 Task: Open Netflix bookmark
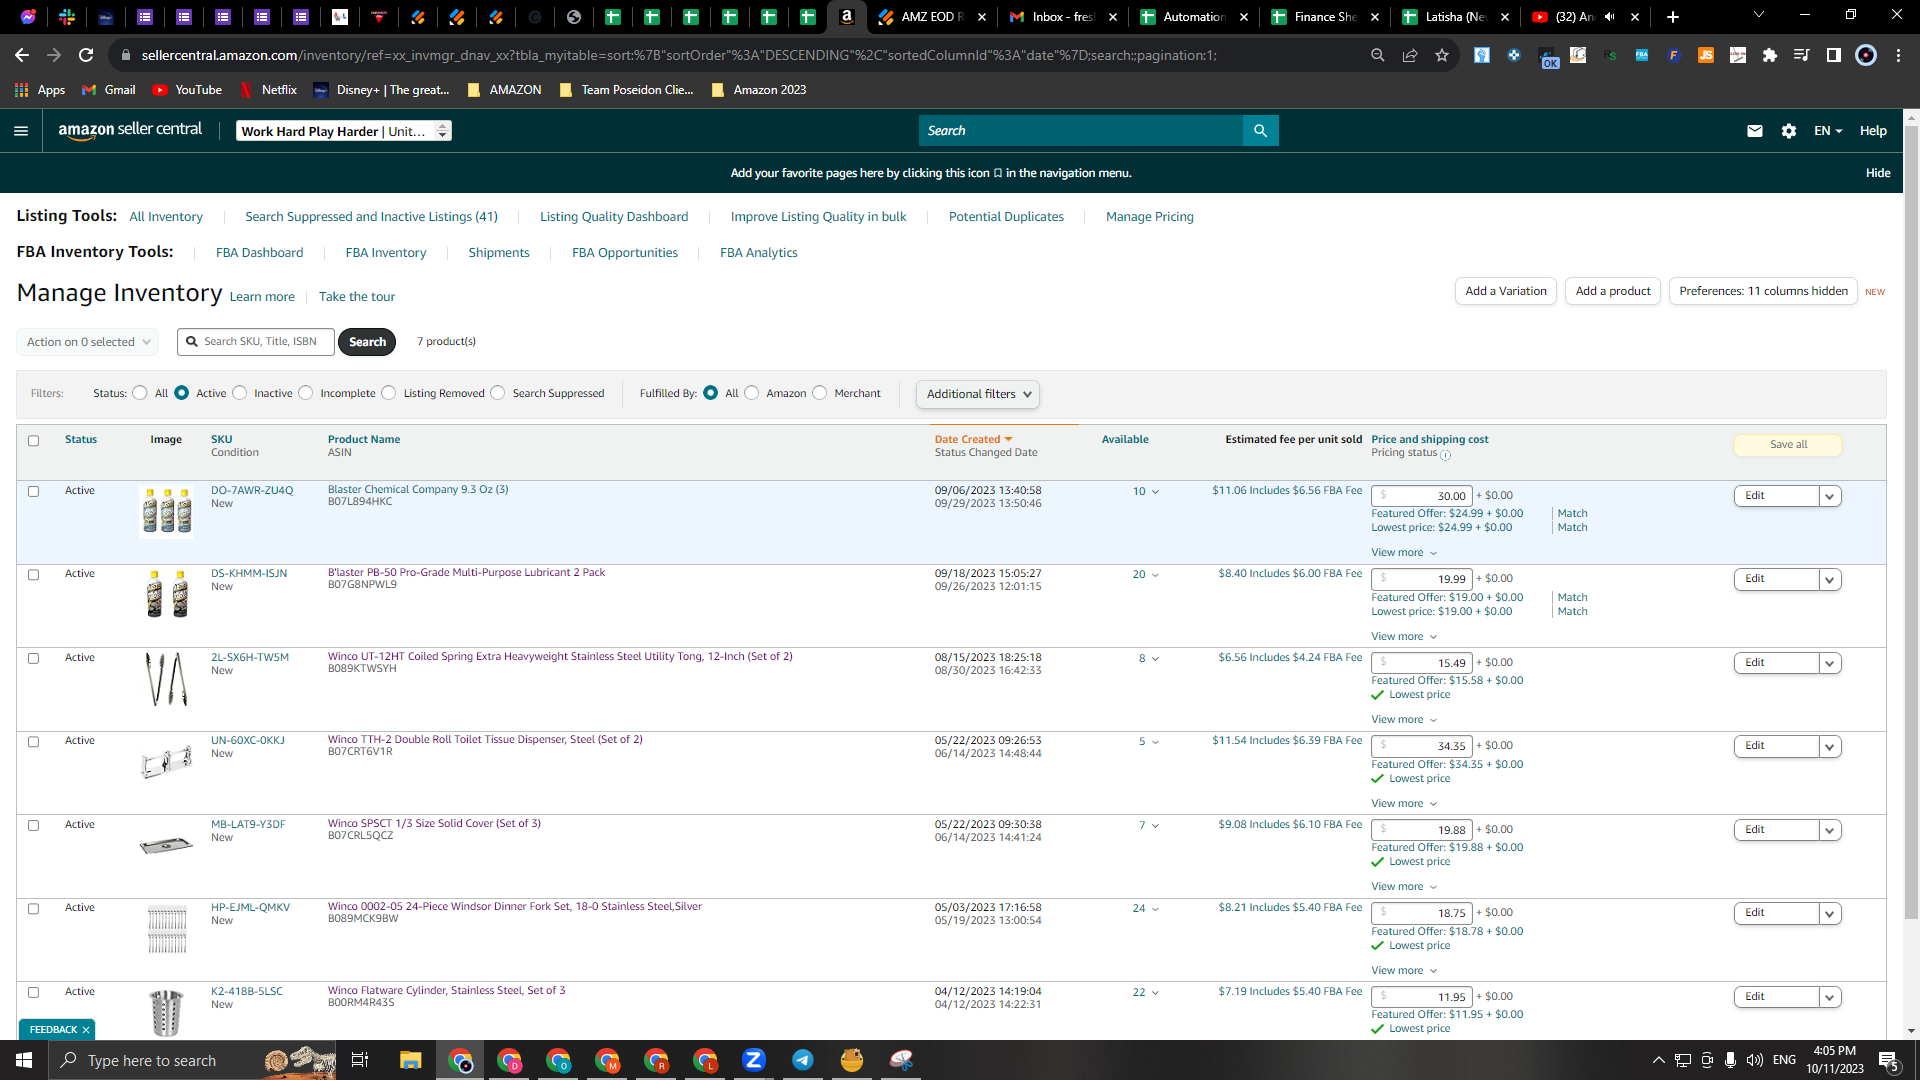pos(268,90)
